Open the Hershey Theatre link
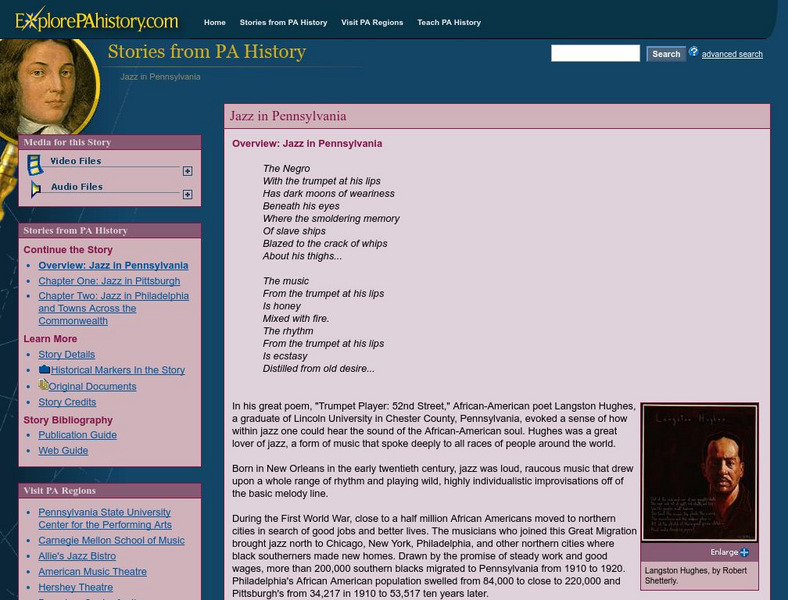This screenshot has height=600, width=788. (75, 587)
